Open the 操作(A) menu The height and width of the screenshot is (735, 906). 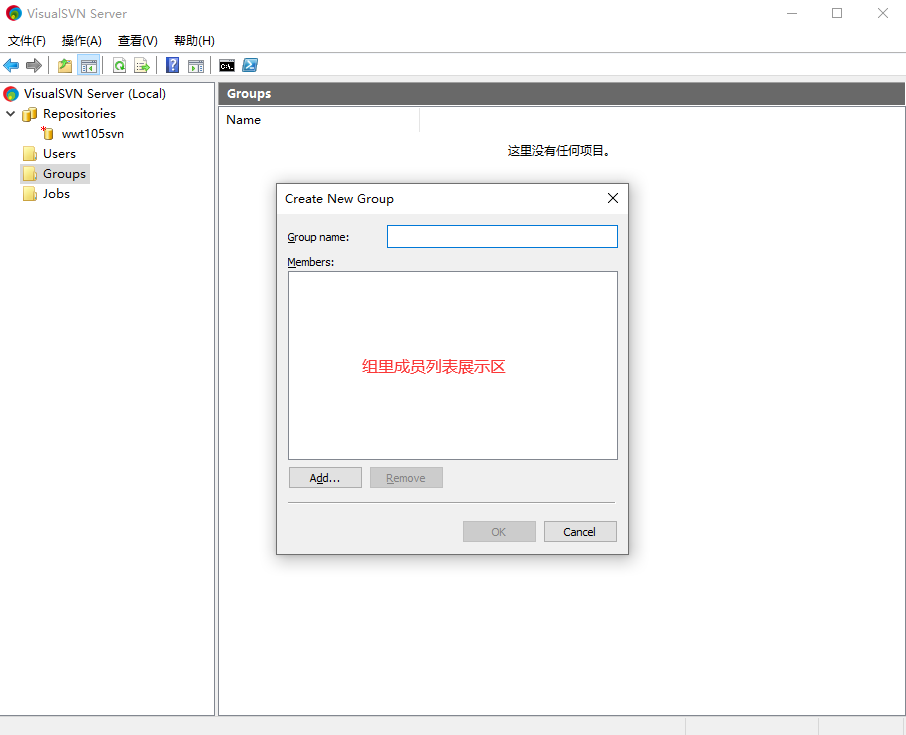[82, 41]
